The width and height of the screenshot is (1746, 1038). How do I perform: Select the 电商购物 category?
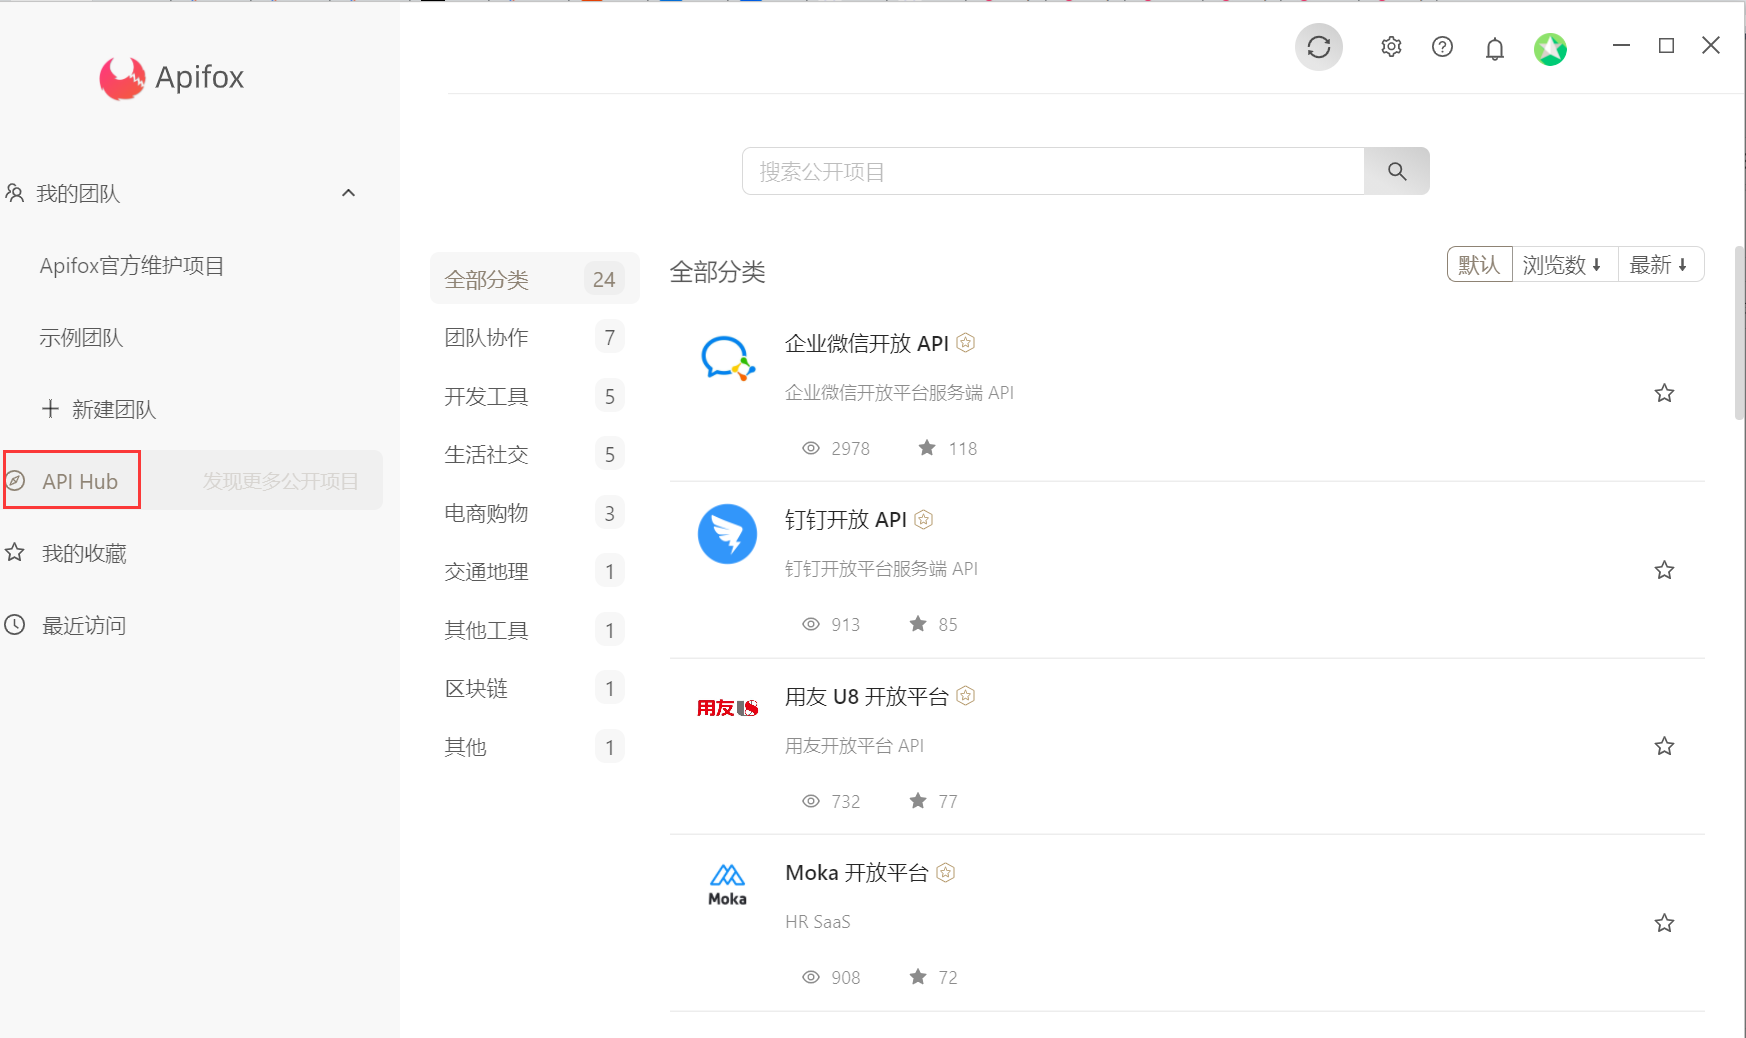[534, 513]
